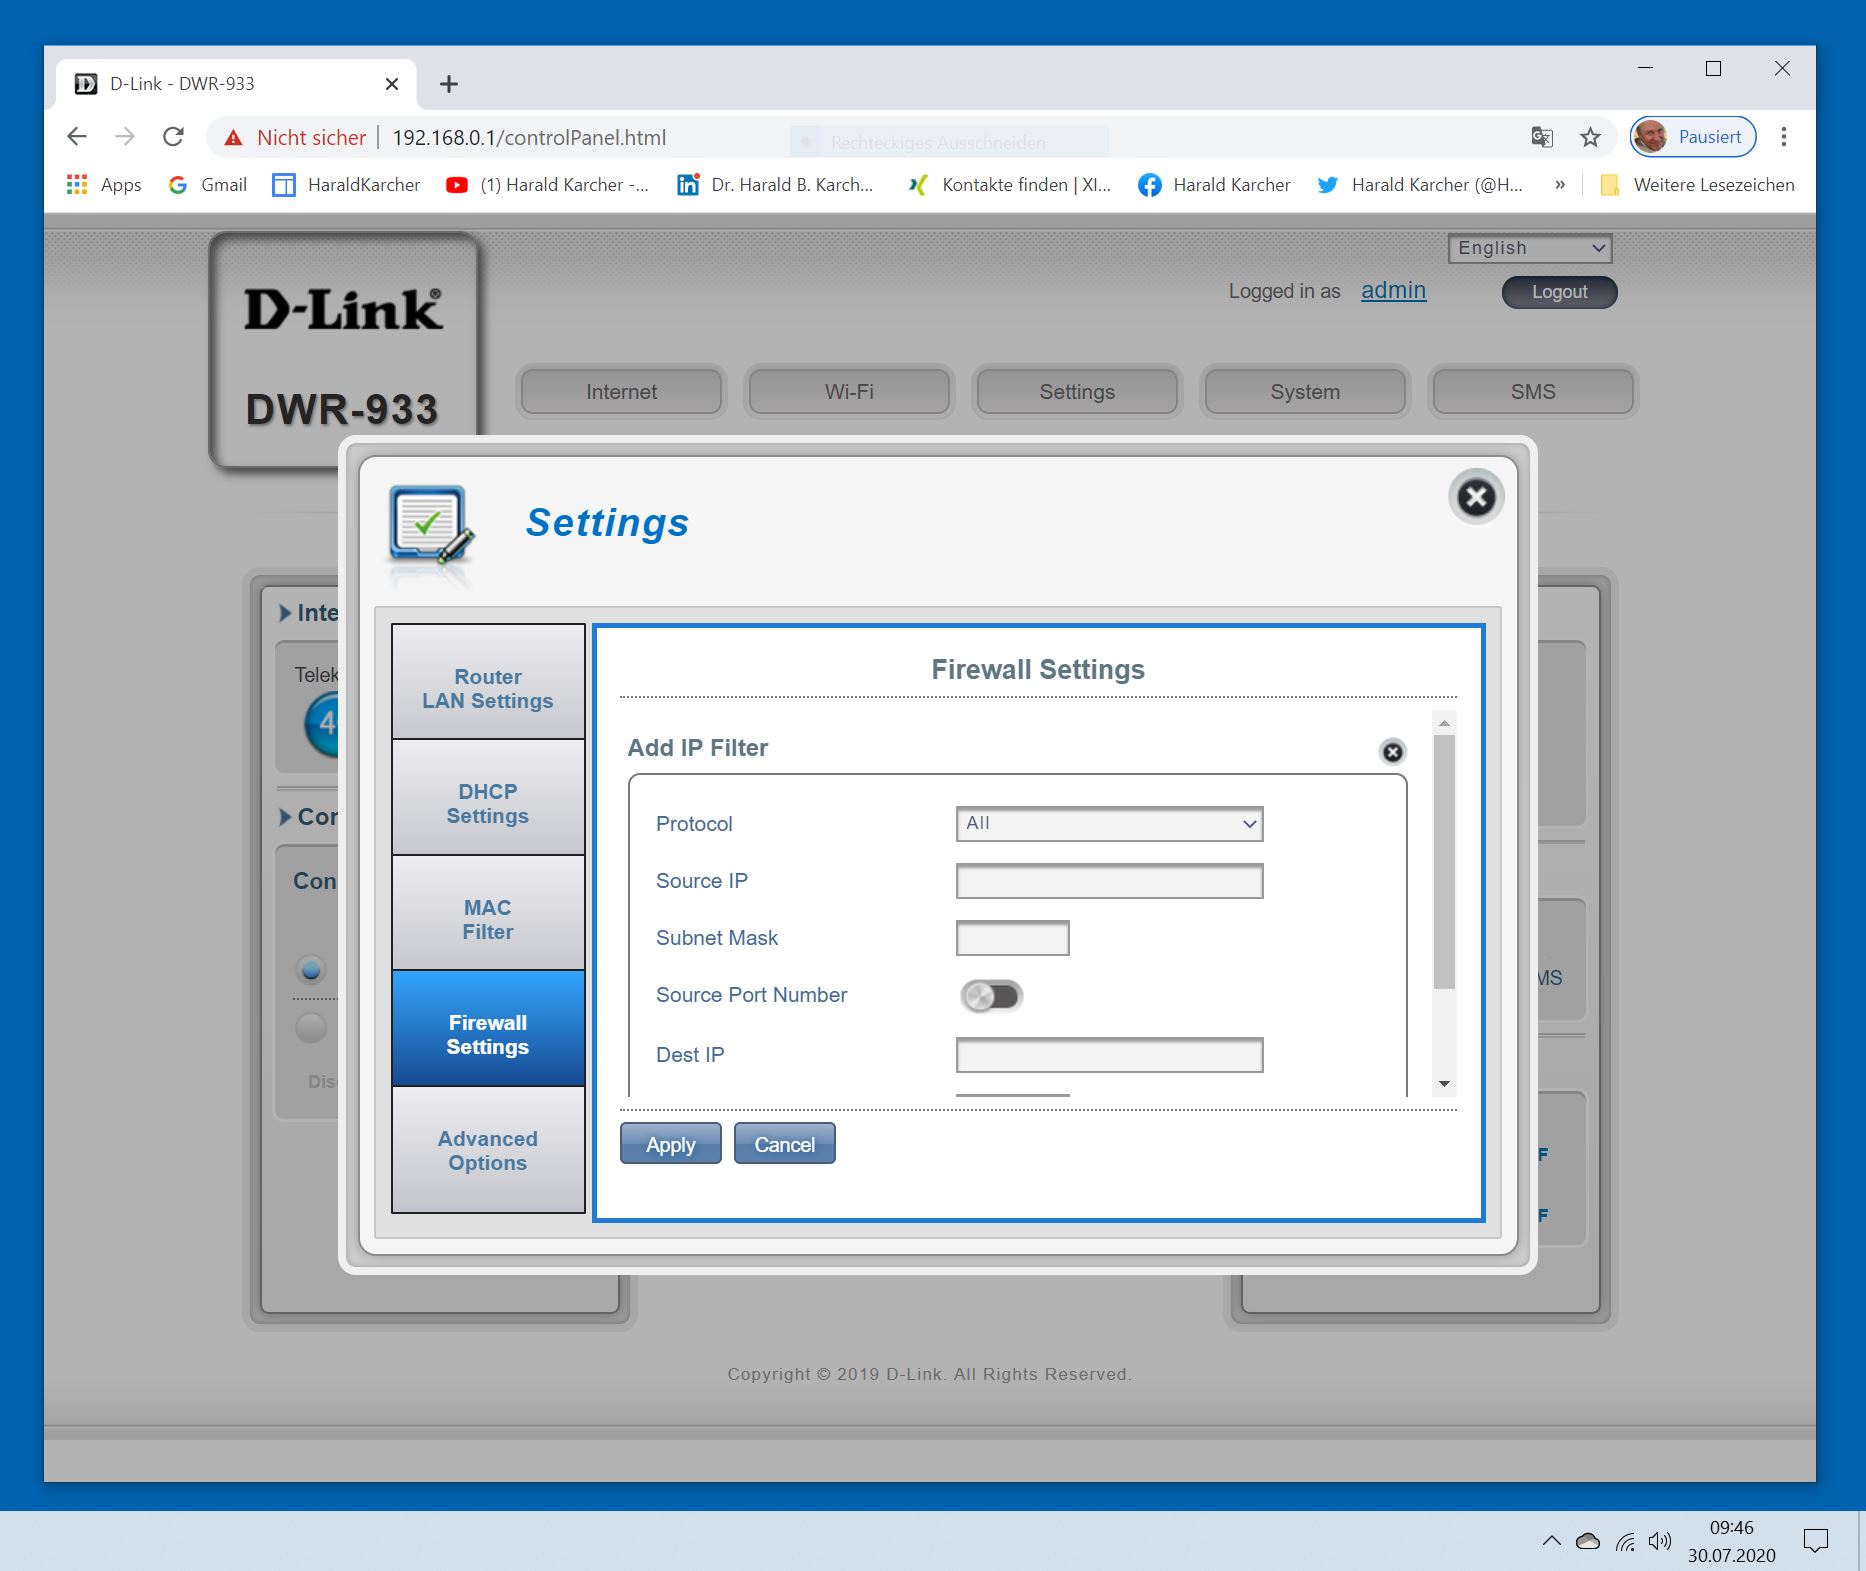Open the LinkedIn Dr. Harald B. Karch bookmark
1866x1571 pixels.
[x=775, y=185]
